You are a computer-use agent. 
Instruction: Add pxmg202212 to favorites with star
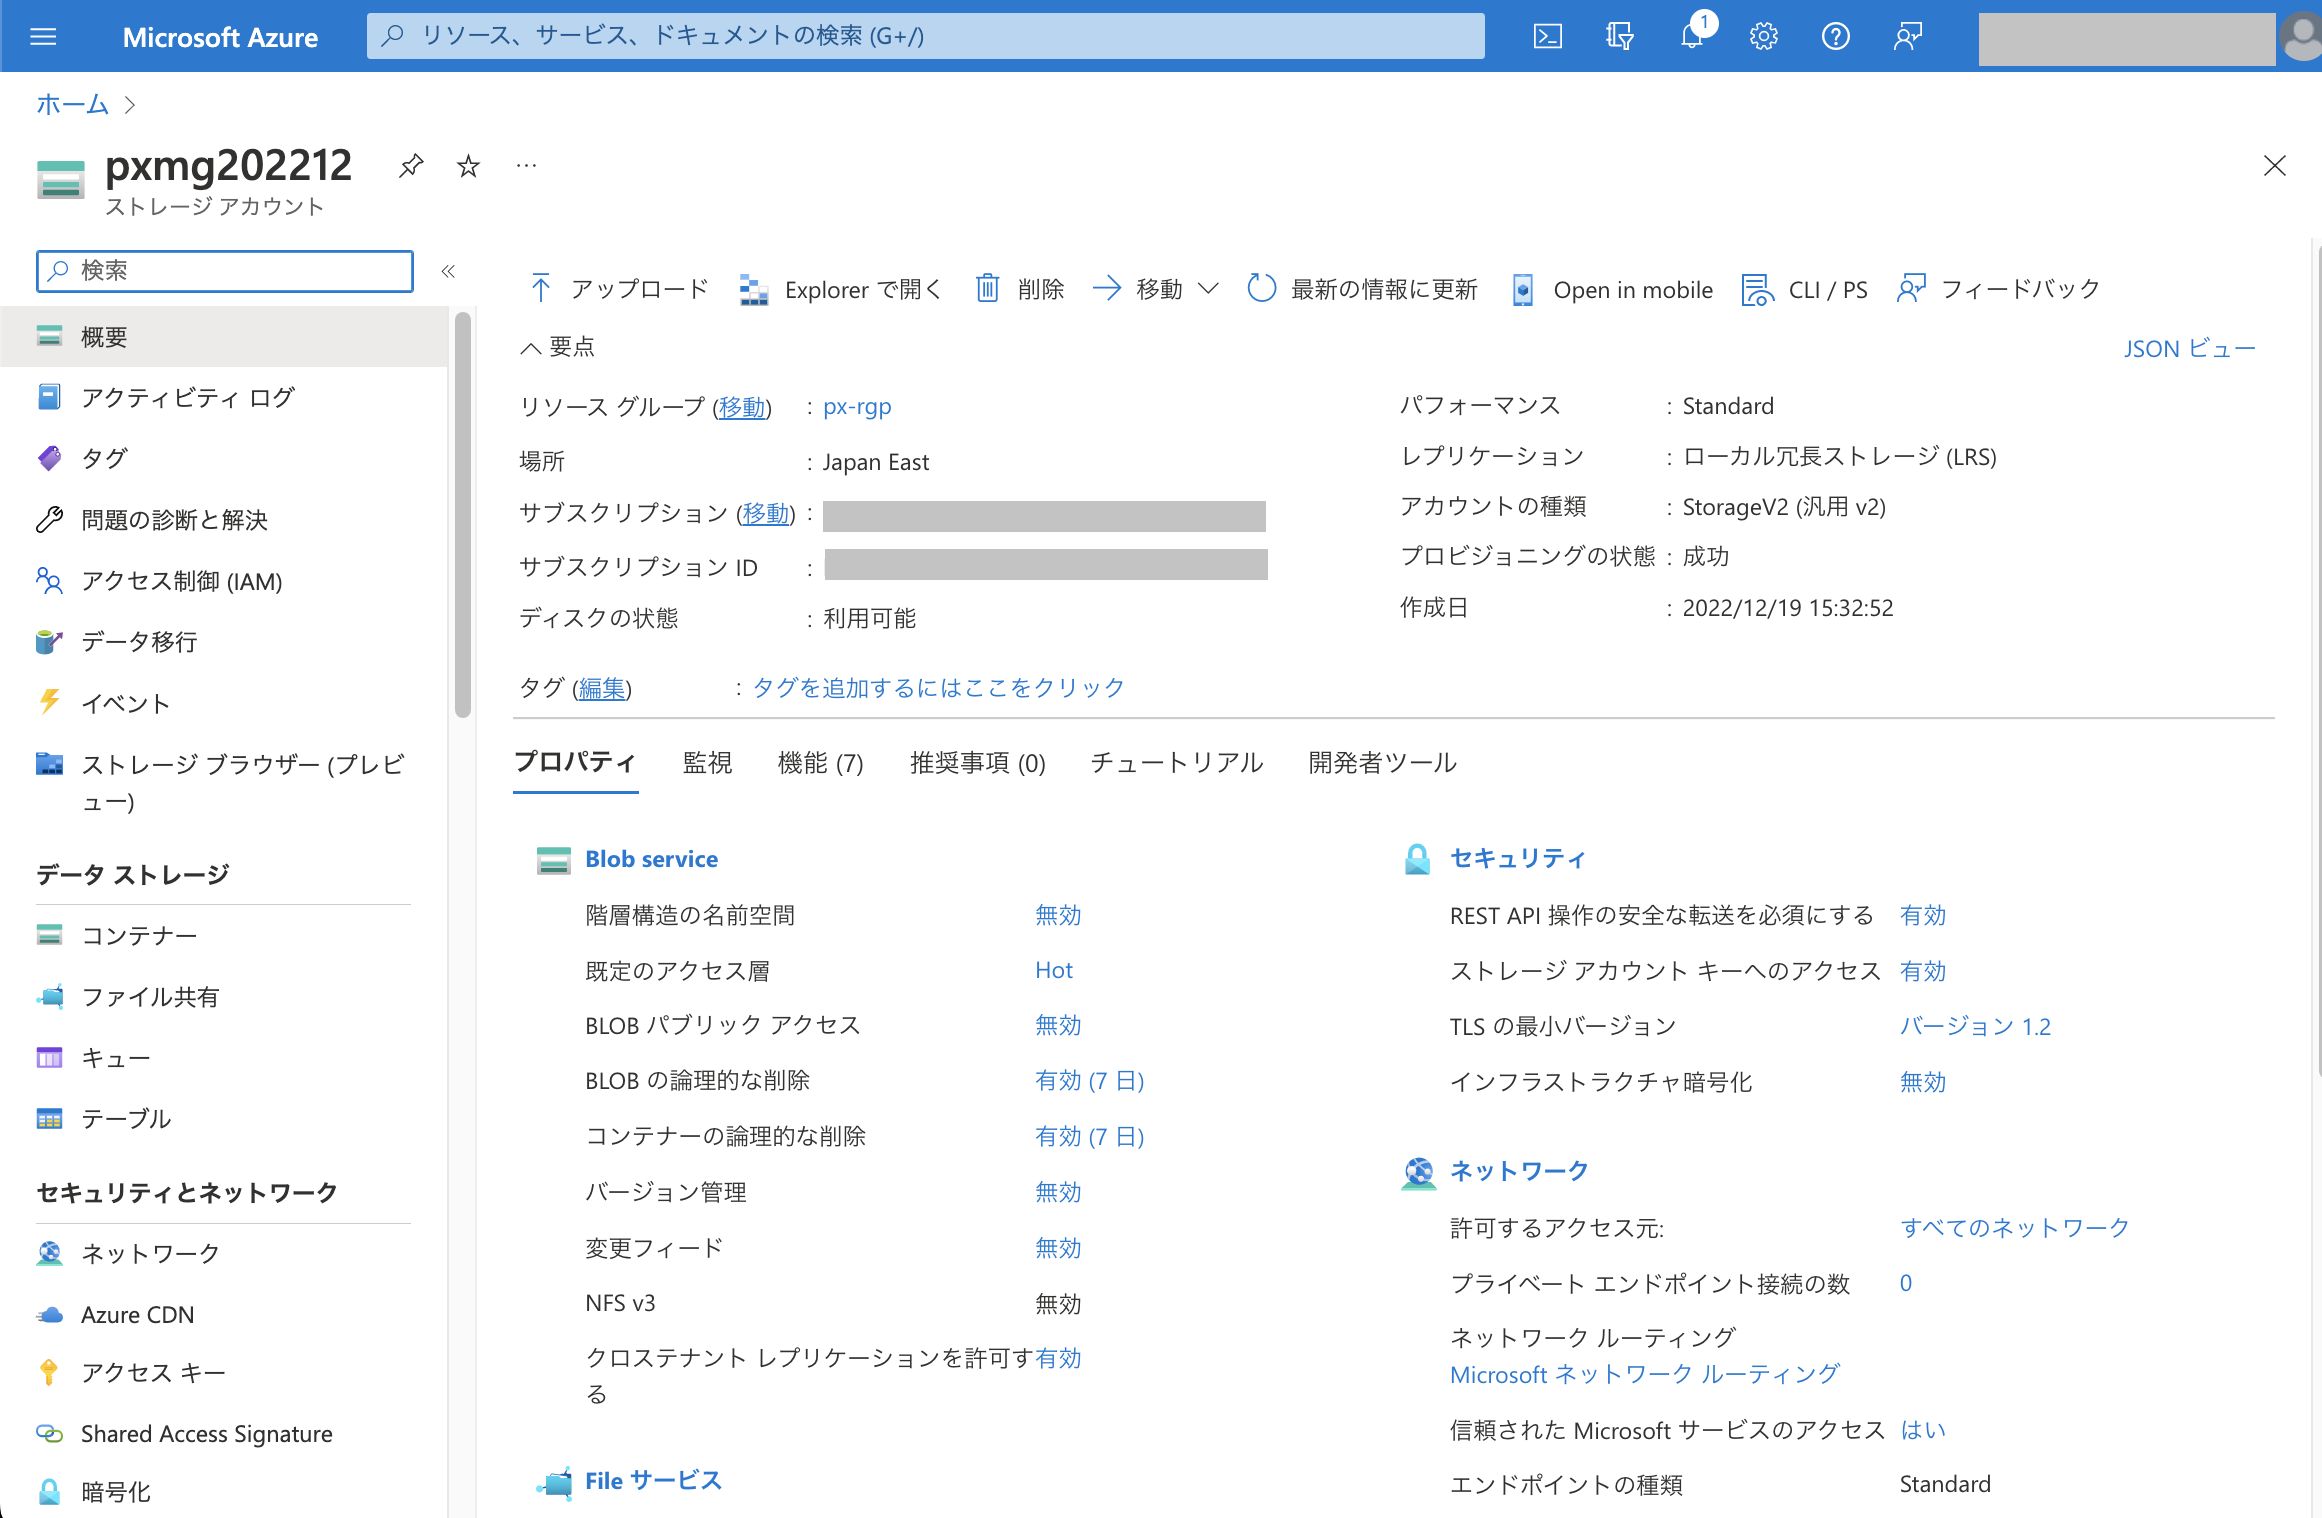(468, 165)
